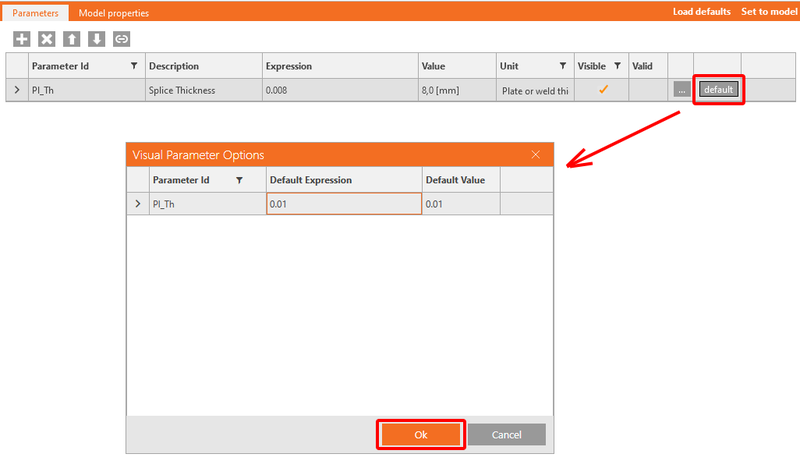The image size is (800, 461).
Task: Open the Unit dropdown for Splice Thickness
Action: [x=534, y=91]
